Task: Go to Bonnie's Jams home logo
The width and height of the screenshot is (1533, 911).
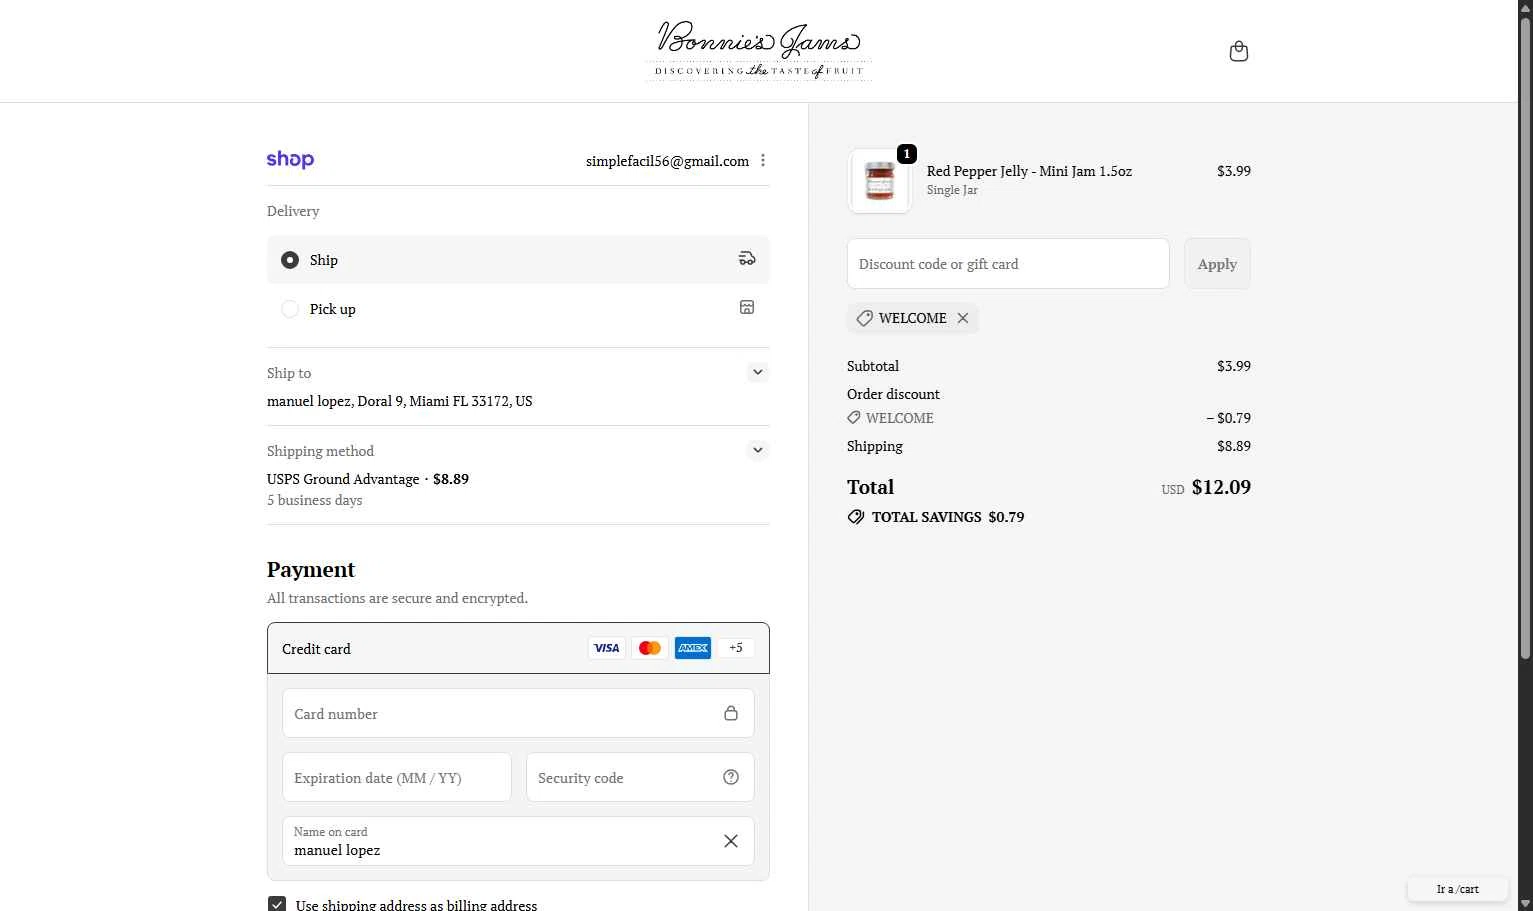Action: [758, 51]
